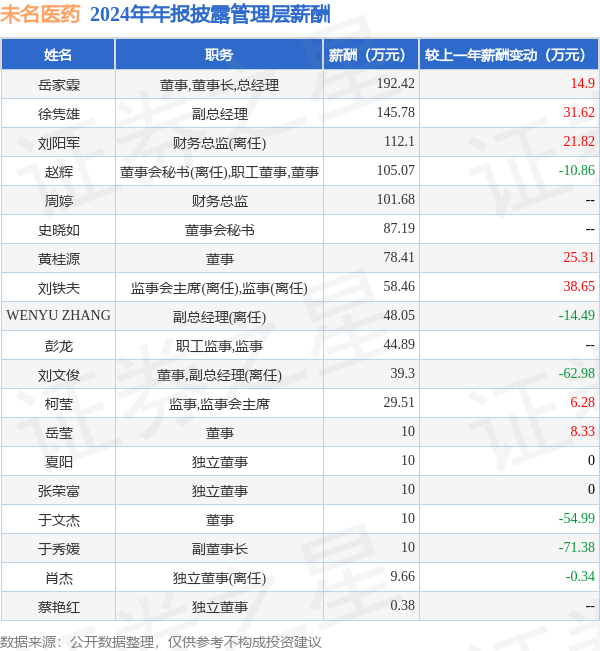Select the name 赵辉
The height and width of the screenshot is (651, 600).
[x=59, y=172]
